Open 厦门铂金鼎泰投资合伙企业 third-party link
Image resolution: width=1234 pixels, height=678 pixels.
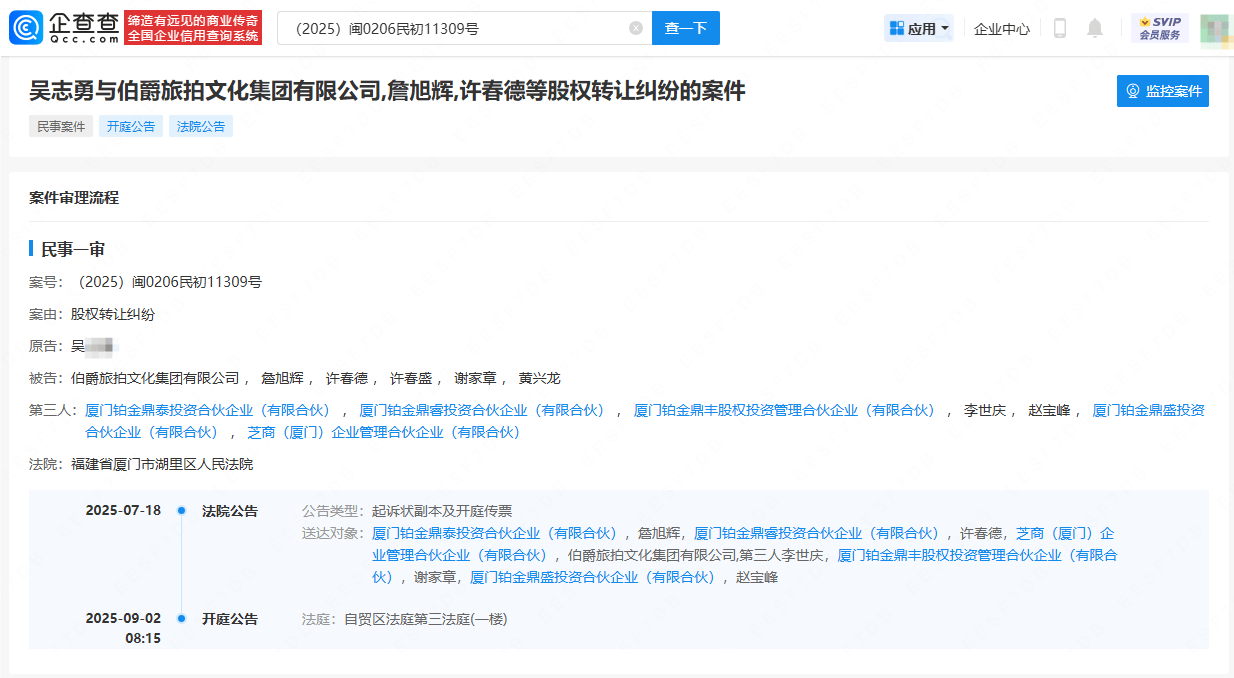point(208,410)
